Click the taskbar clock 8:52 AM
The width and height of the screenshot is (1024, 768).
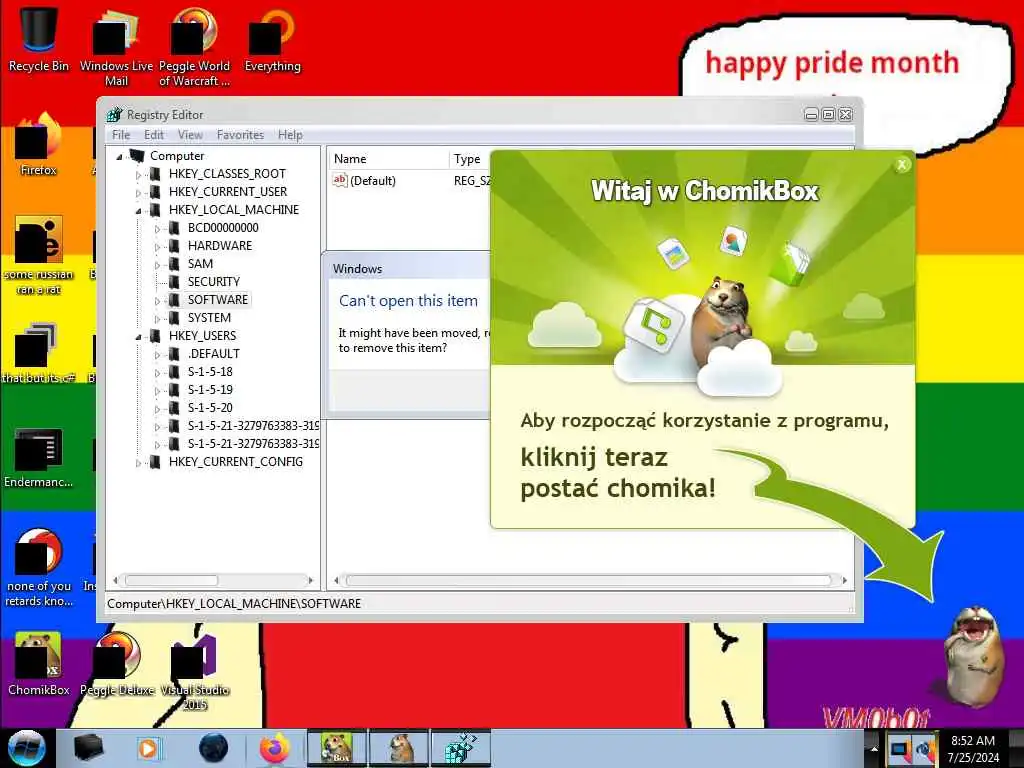(x=972, y=741)
